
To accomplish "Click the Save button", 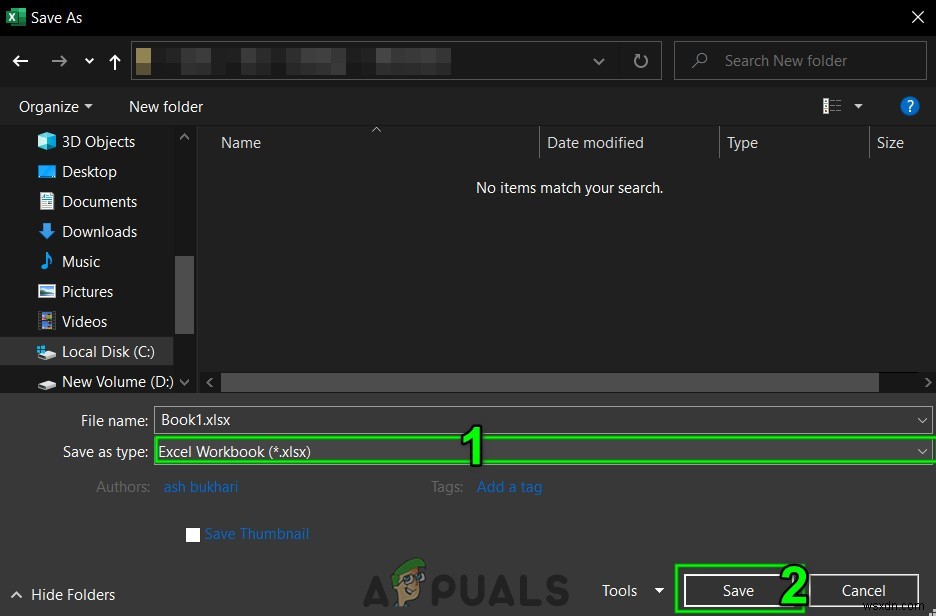I will (x=739, y=590).
